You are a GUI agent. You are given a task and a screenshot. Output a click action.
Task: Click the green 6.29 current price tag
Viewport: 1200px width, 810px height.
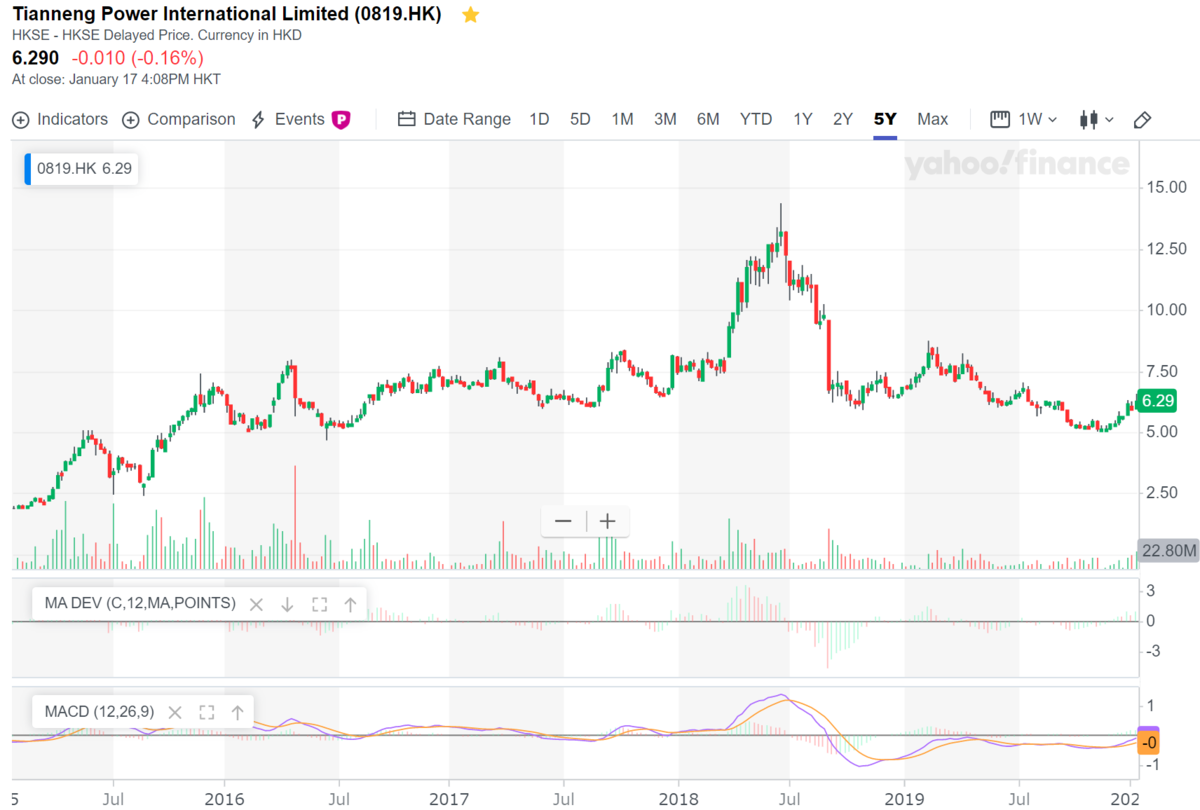click(1157, 401)
